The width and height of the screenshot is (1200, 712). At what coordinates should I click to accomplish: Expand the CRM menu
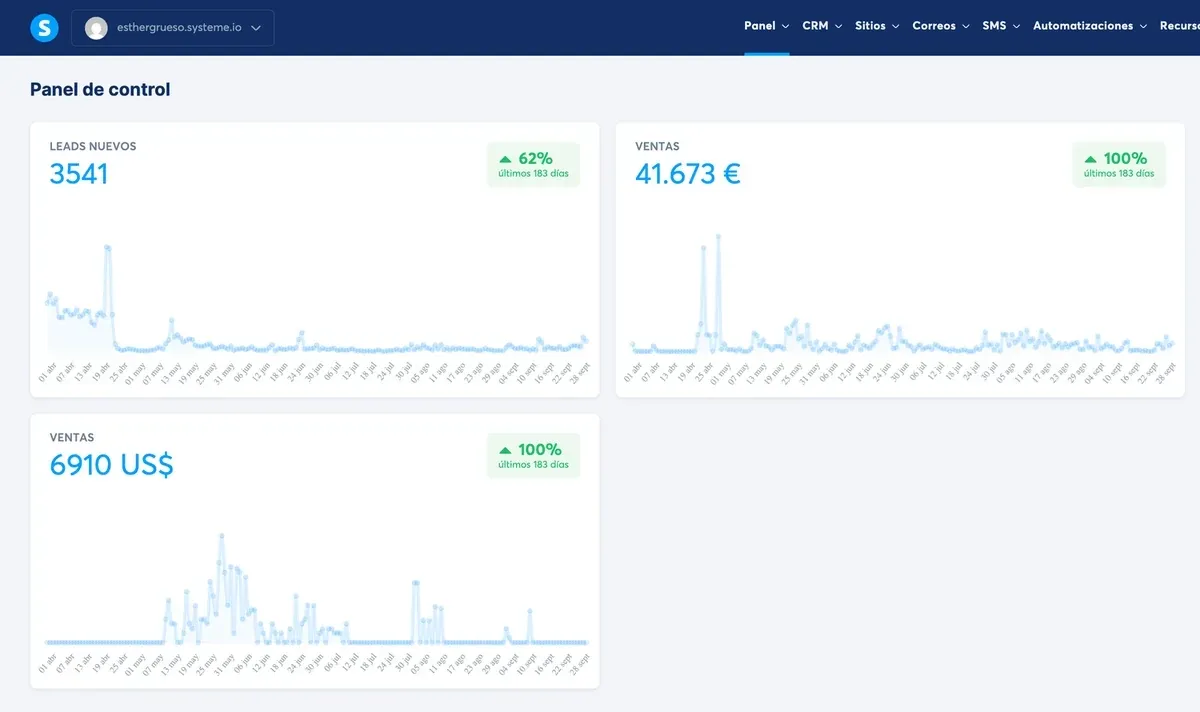click(x=822, y=26)
